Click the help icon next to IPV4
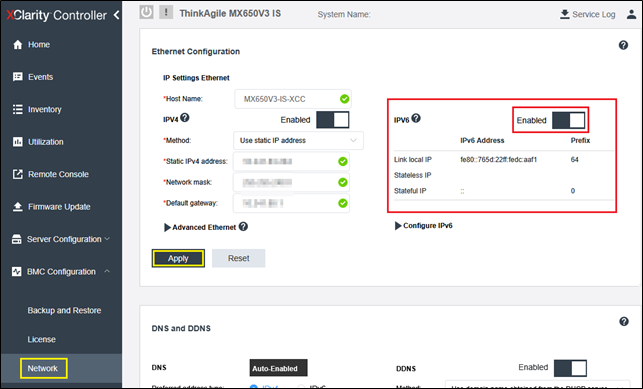This screenshot has width=643, height=389. [185, 118]
